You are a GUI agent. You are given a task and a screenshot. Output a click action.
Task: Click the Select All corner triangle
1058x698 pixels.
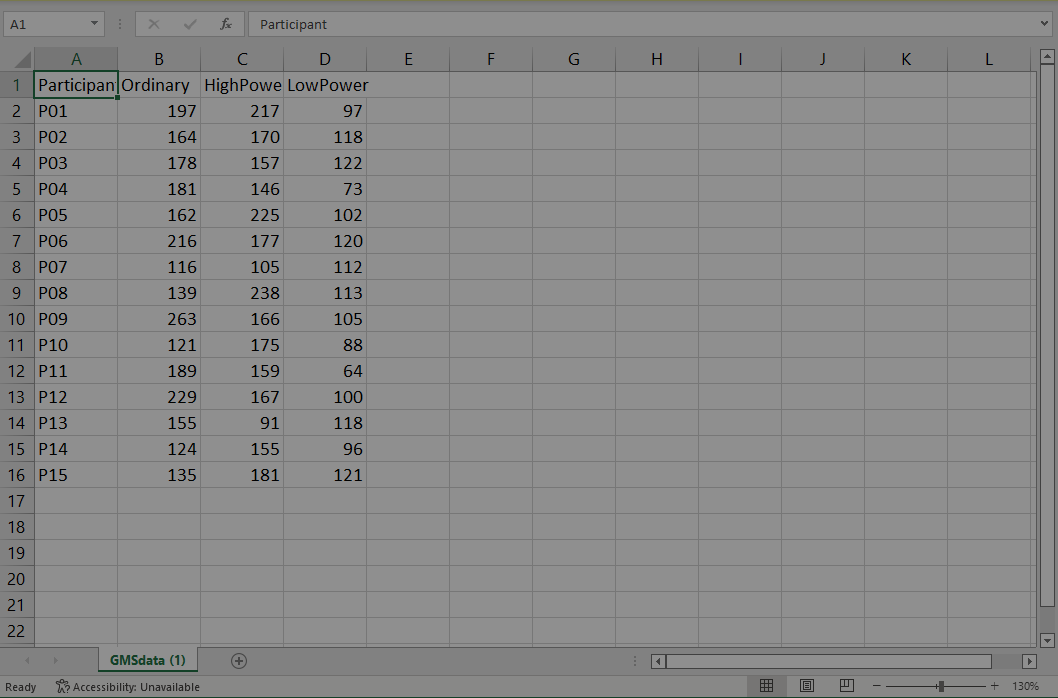tap(22, 59)
